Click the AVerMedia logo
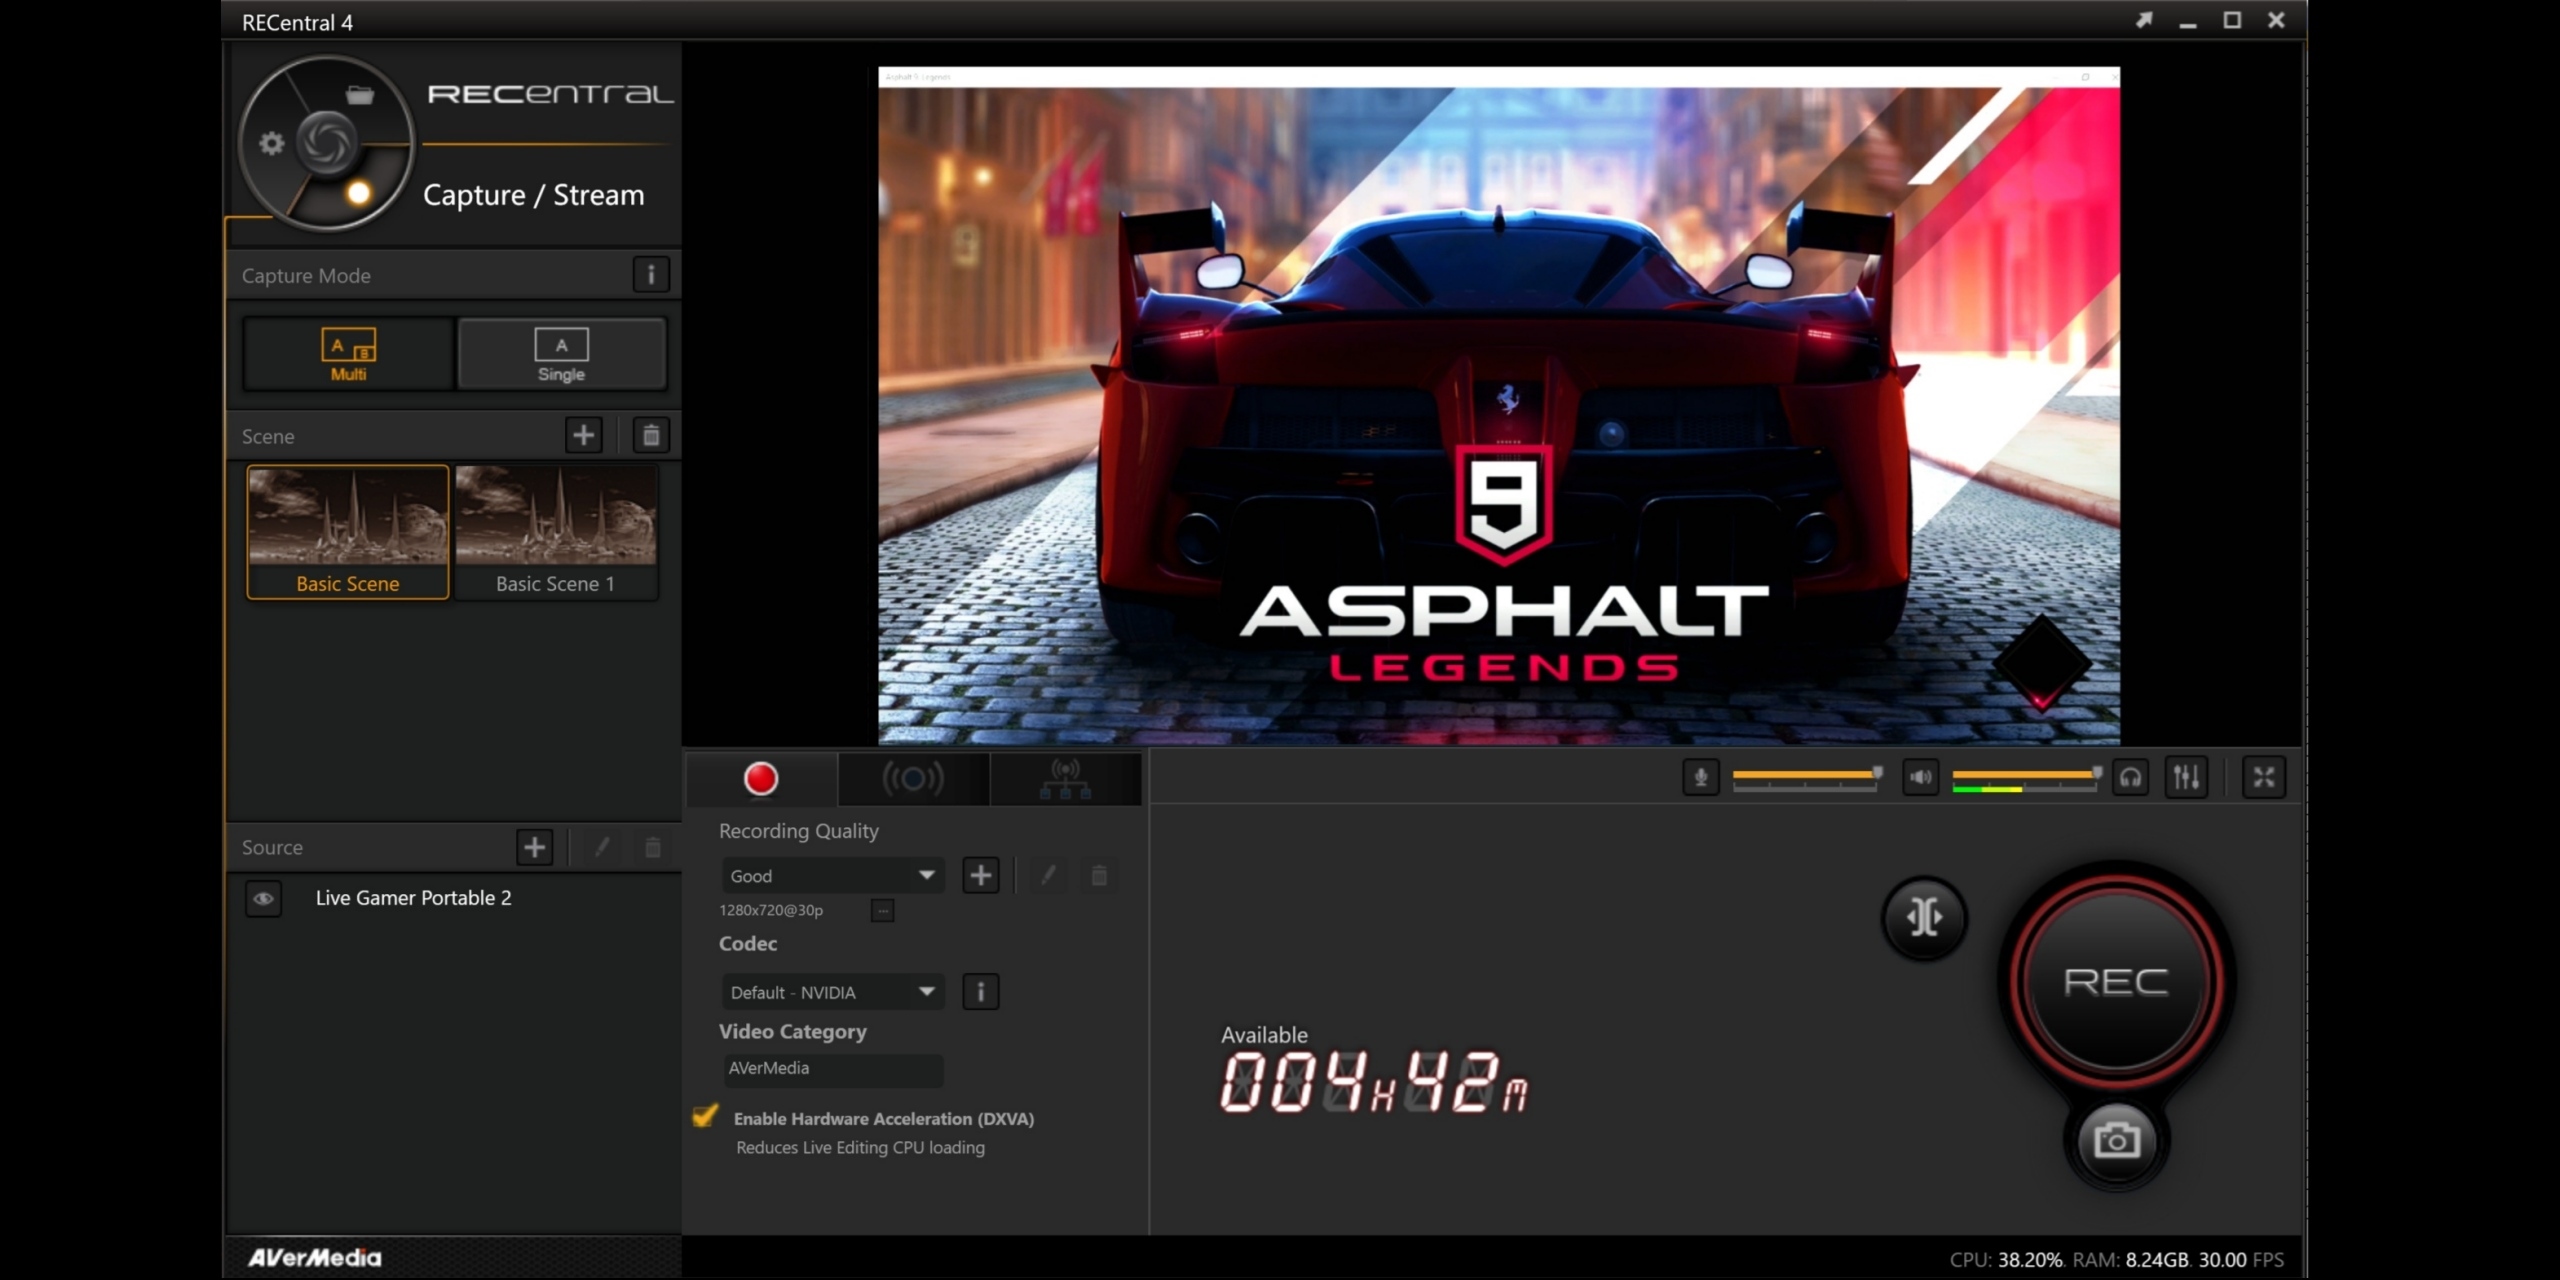 [x=315, y=1258]
